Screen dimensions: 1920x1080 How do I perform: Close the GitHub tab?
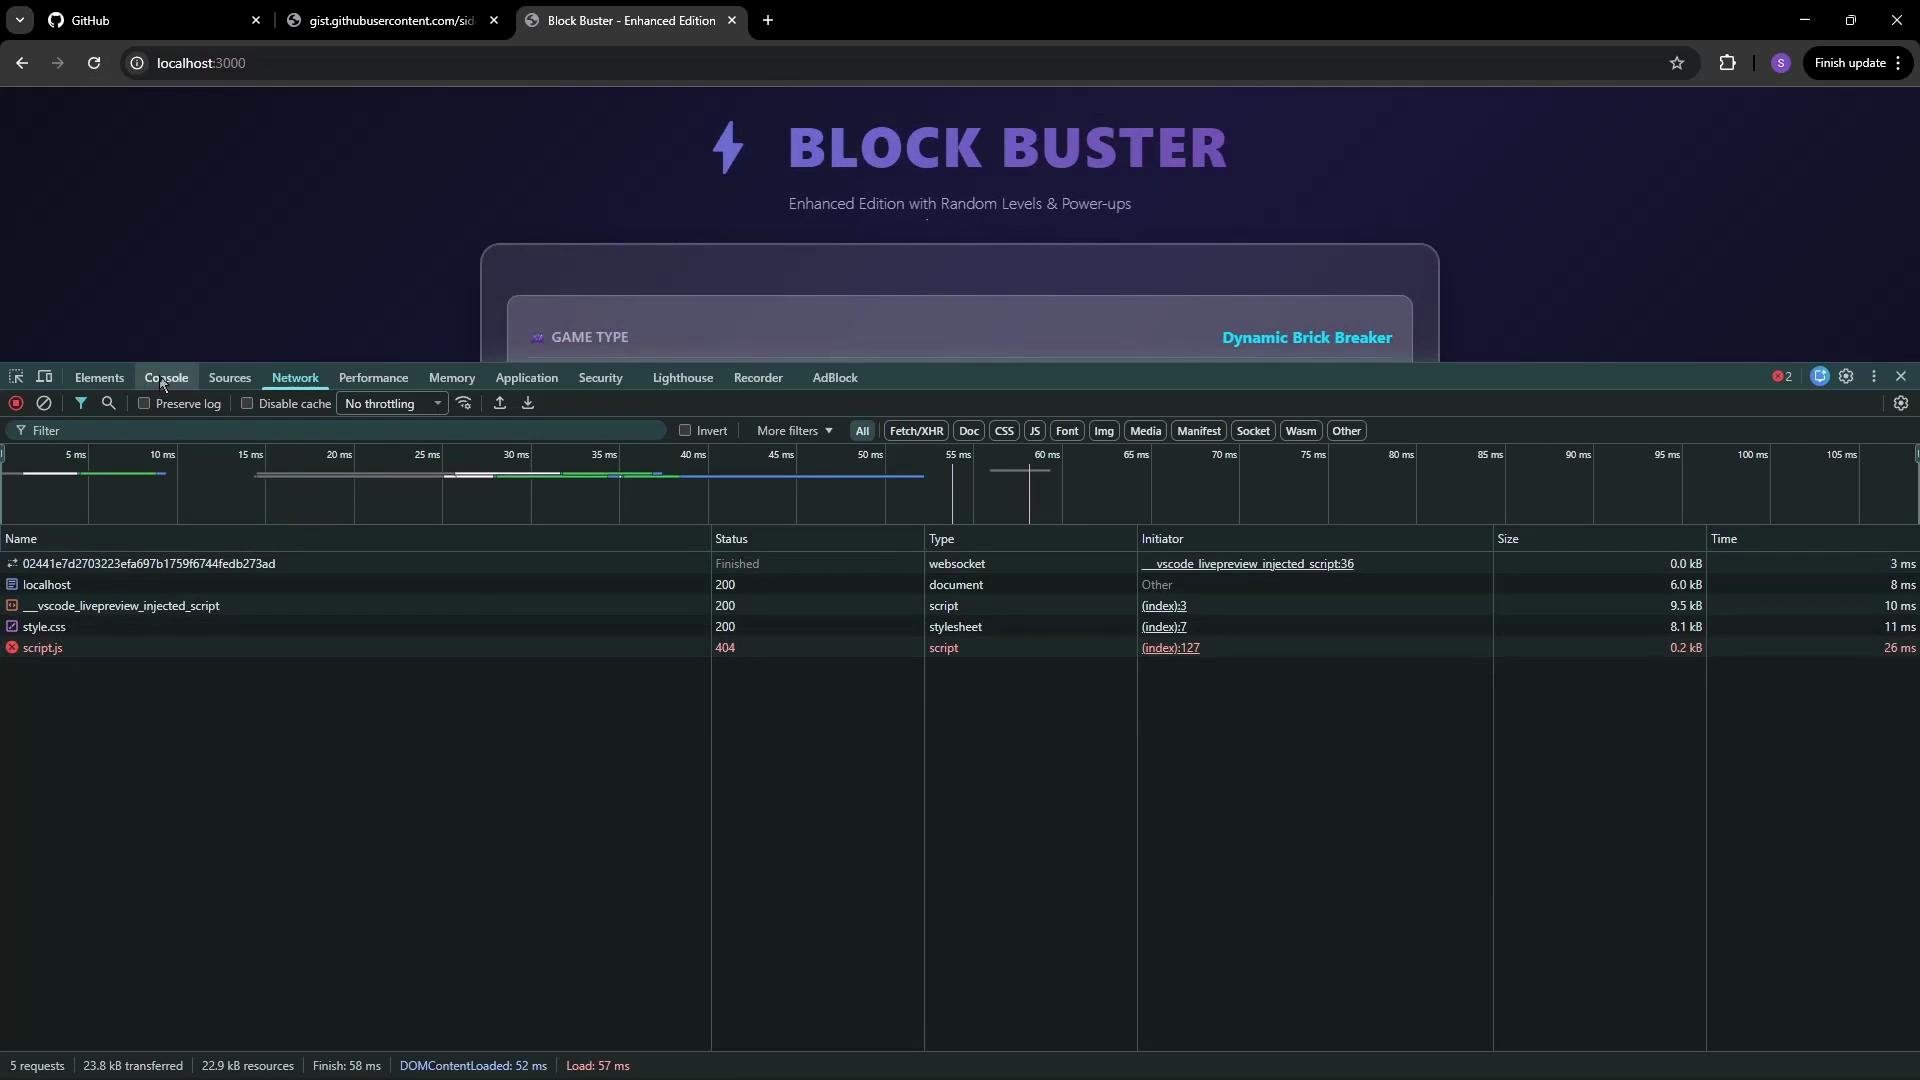256,20
